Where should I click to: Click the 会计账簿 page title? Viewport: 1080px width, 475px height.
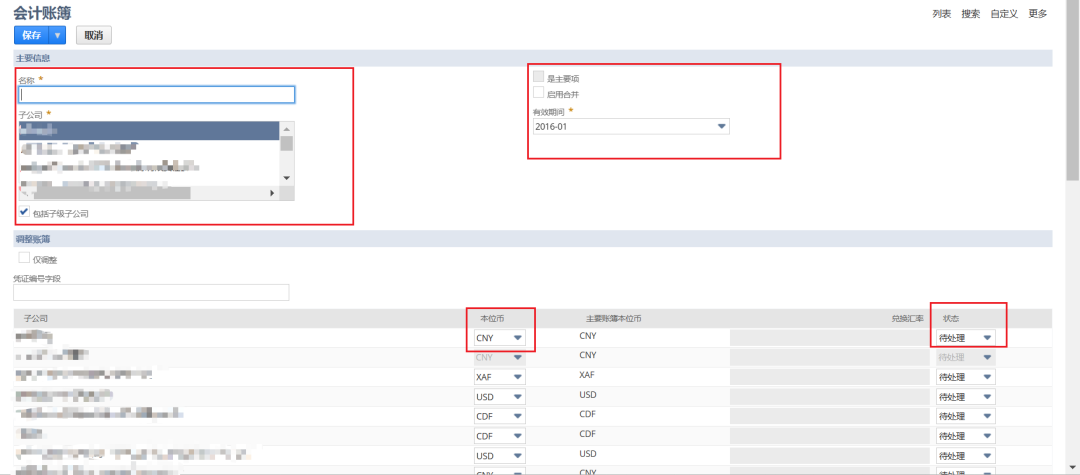(x=42, y=12)
